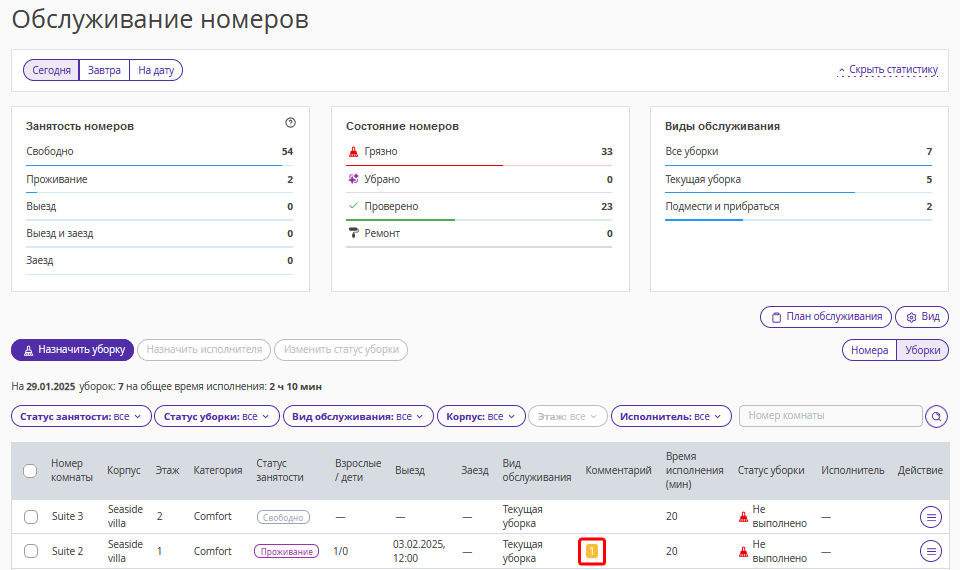Click the dirty status icon for Suite 3

[743, 517]
